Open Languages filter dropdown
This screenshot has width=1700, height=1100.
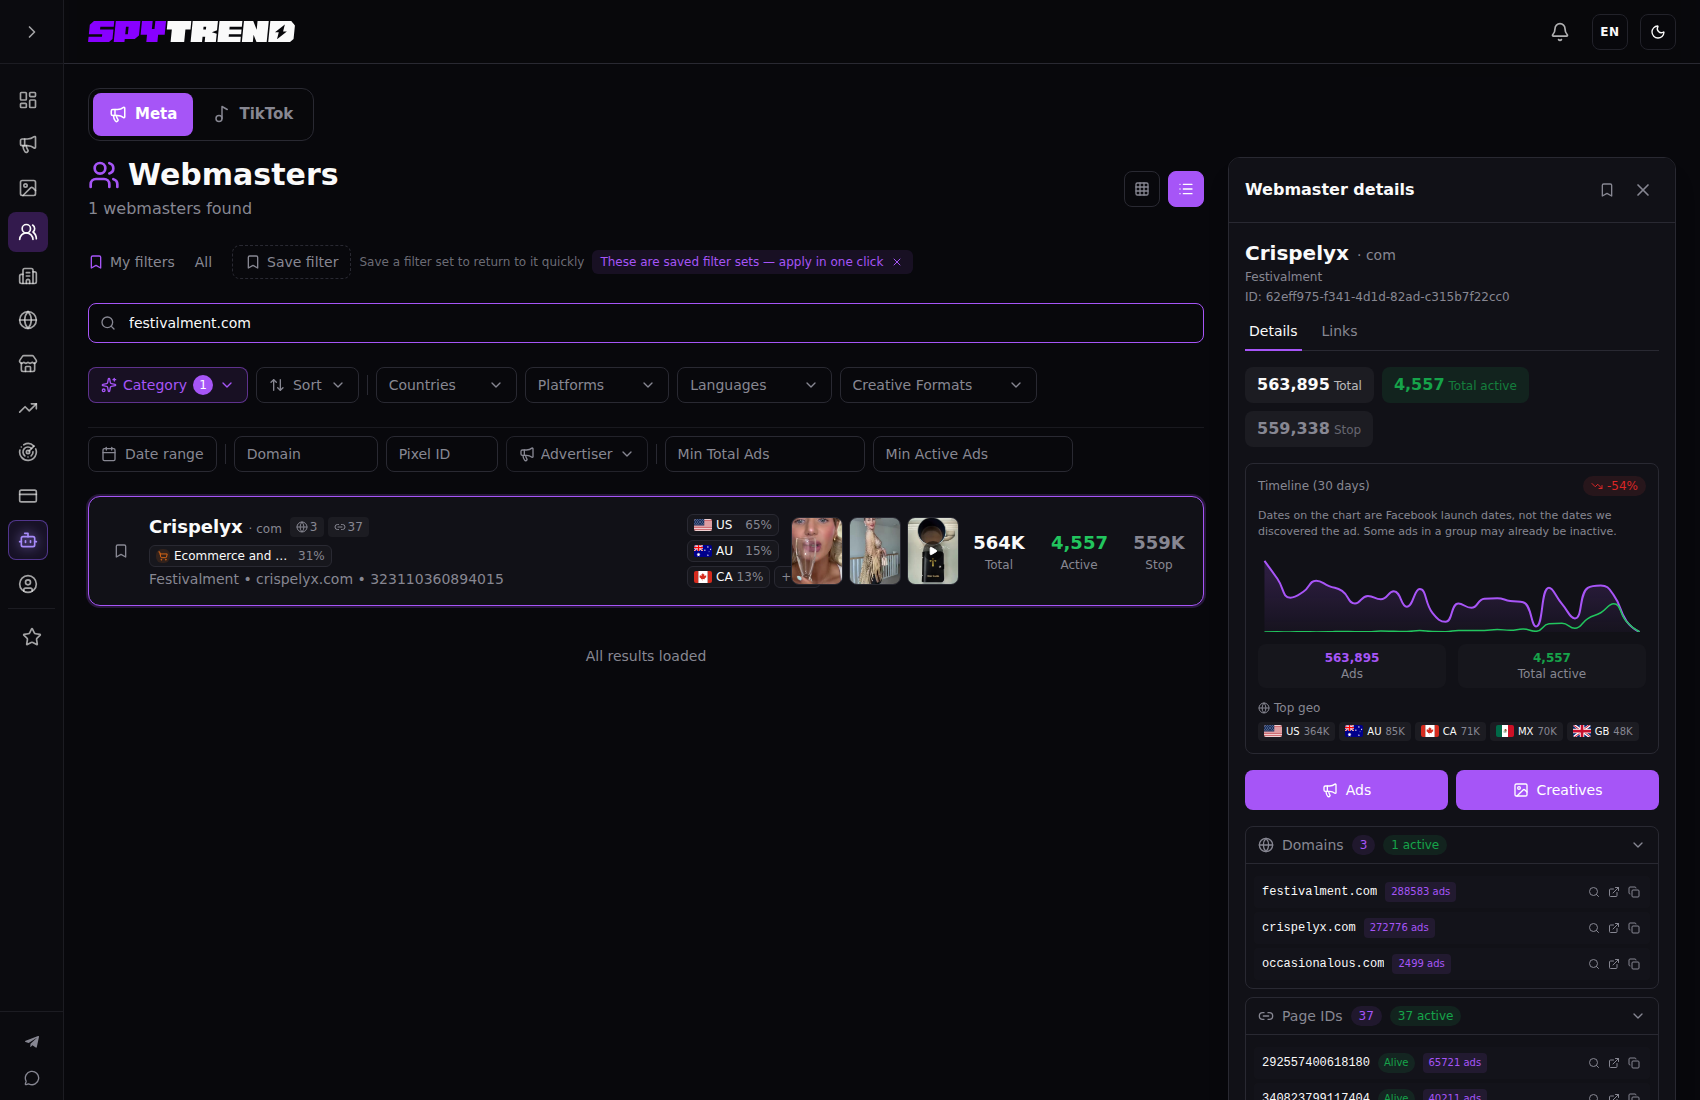pos(754,385)
